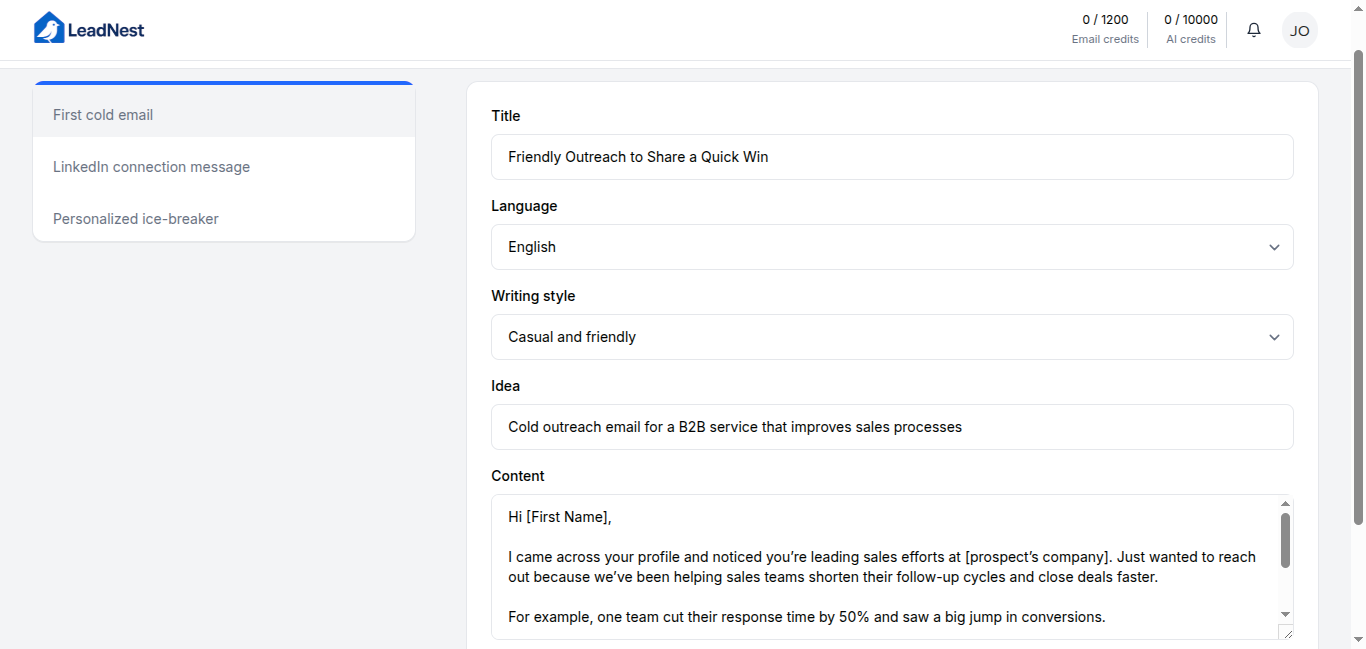This screenshot has height=649, width=1366.
Task: Focus the Idea text field
Action: coord(892,427)
